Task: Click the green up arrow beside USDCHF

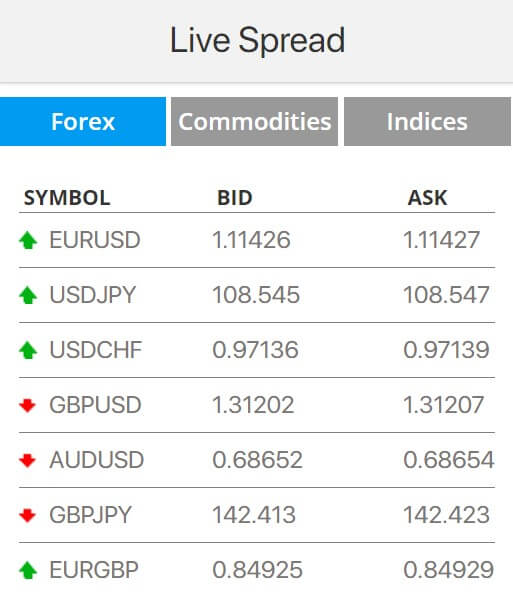Action: tap(28, 350)
